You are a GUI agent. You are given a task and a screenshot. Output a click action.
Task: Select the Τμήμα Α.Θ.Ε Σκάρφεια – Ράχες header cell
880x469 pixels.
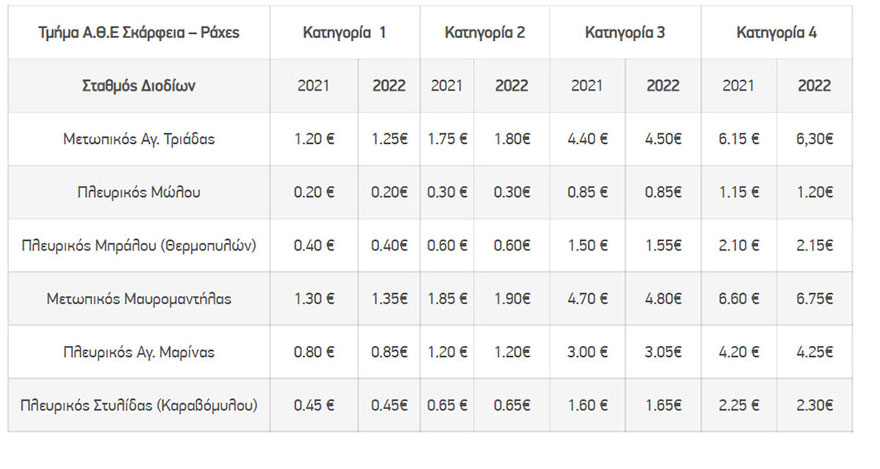[139, 32]
